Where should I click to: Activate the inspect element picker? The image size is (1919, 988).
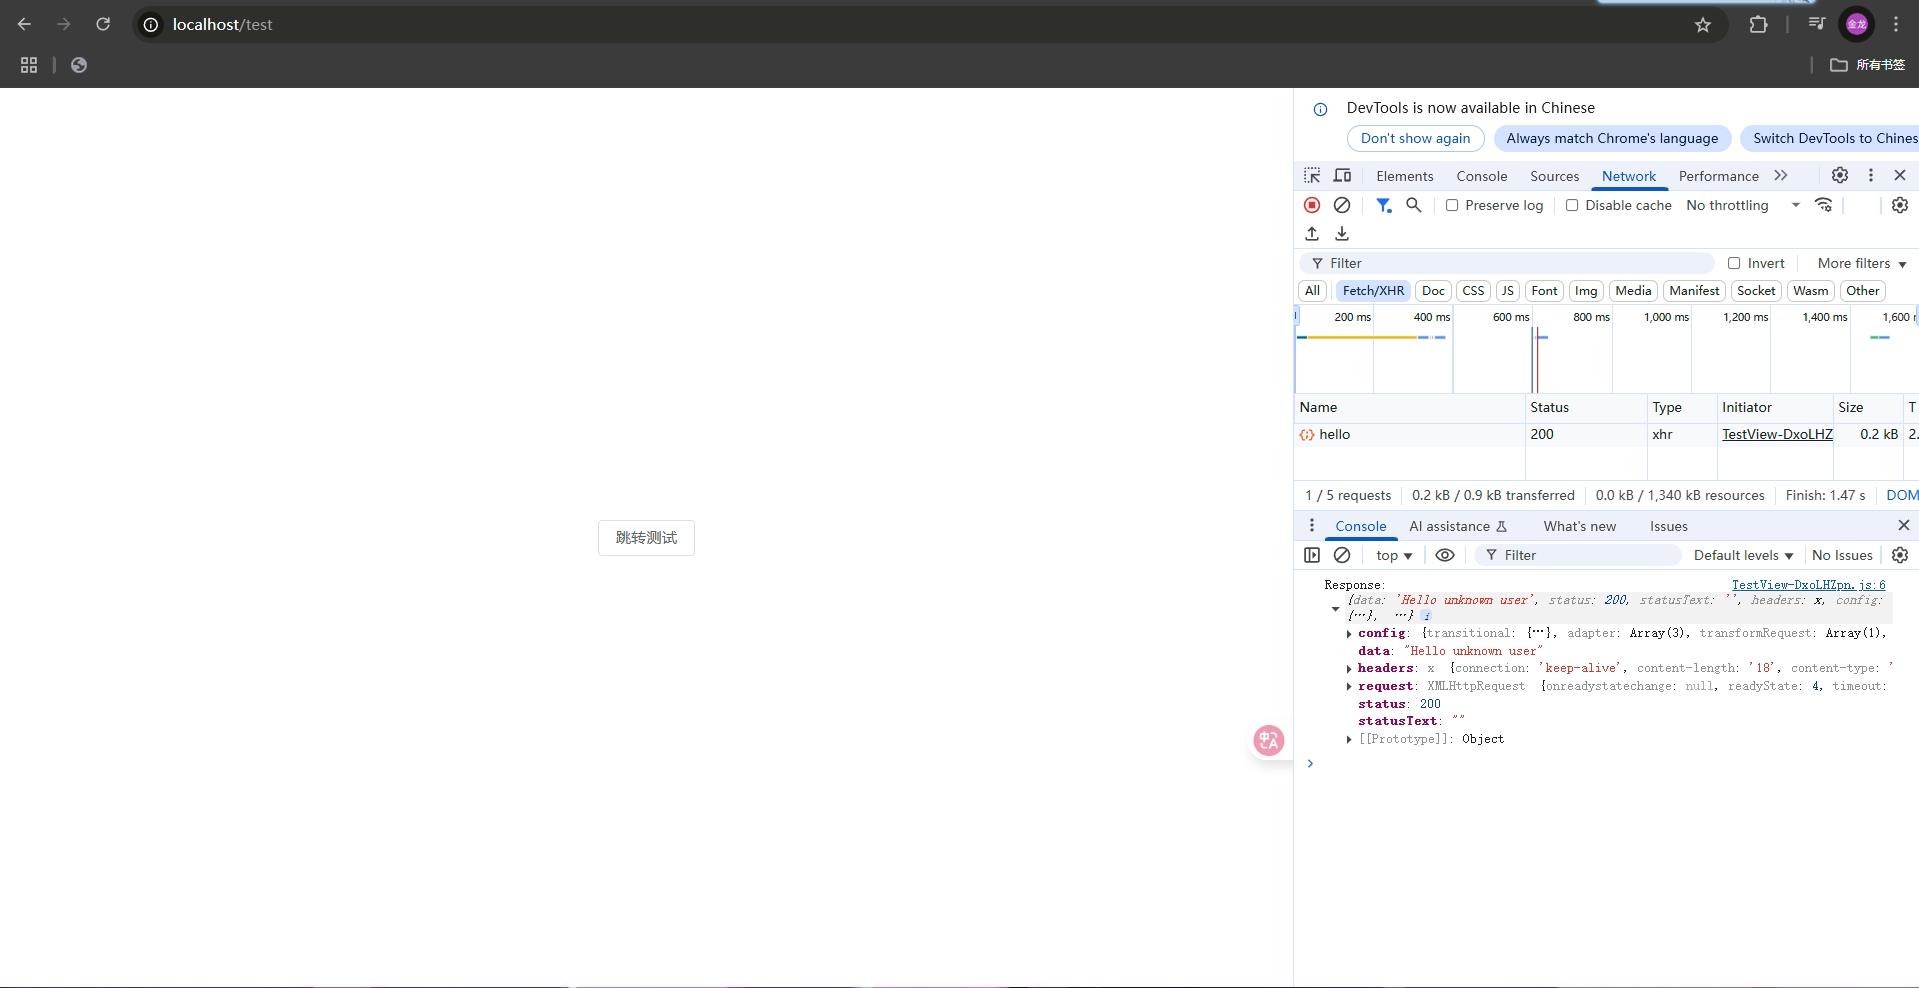pos(1312,175)
